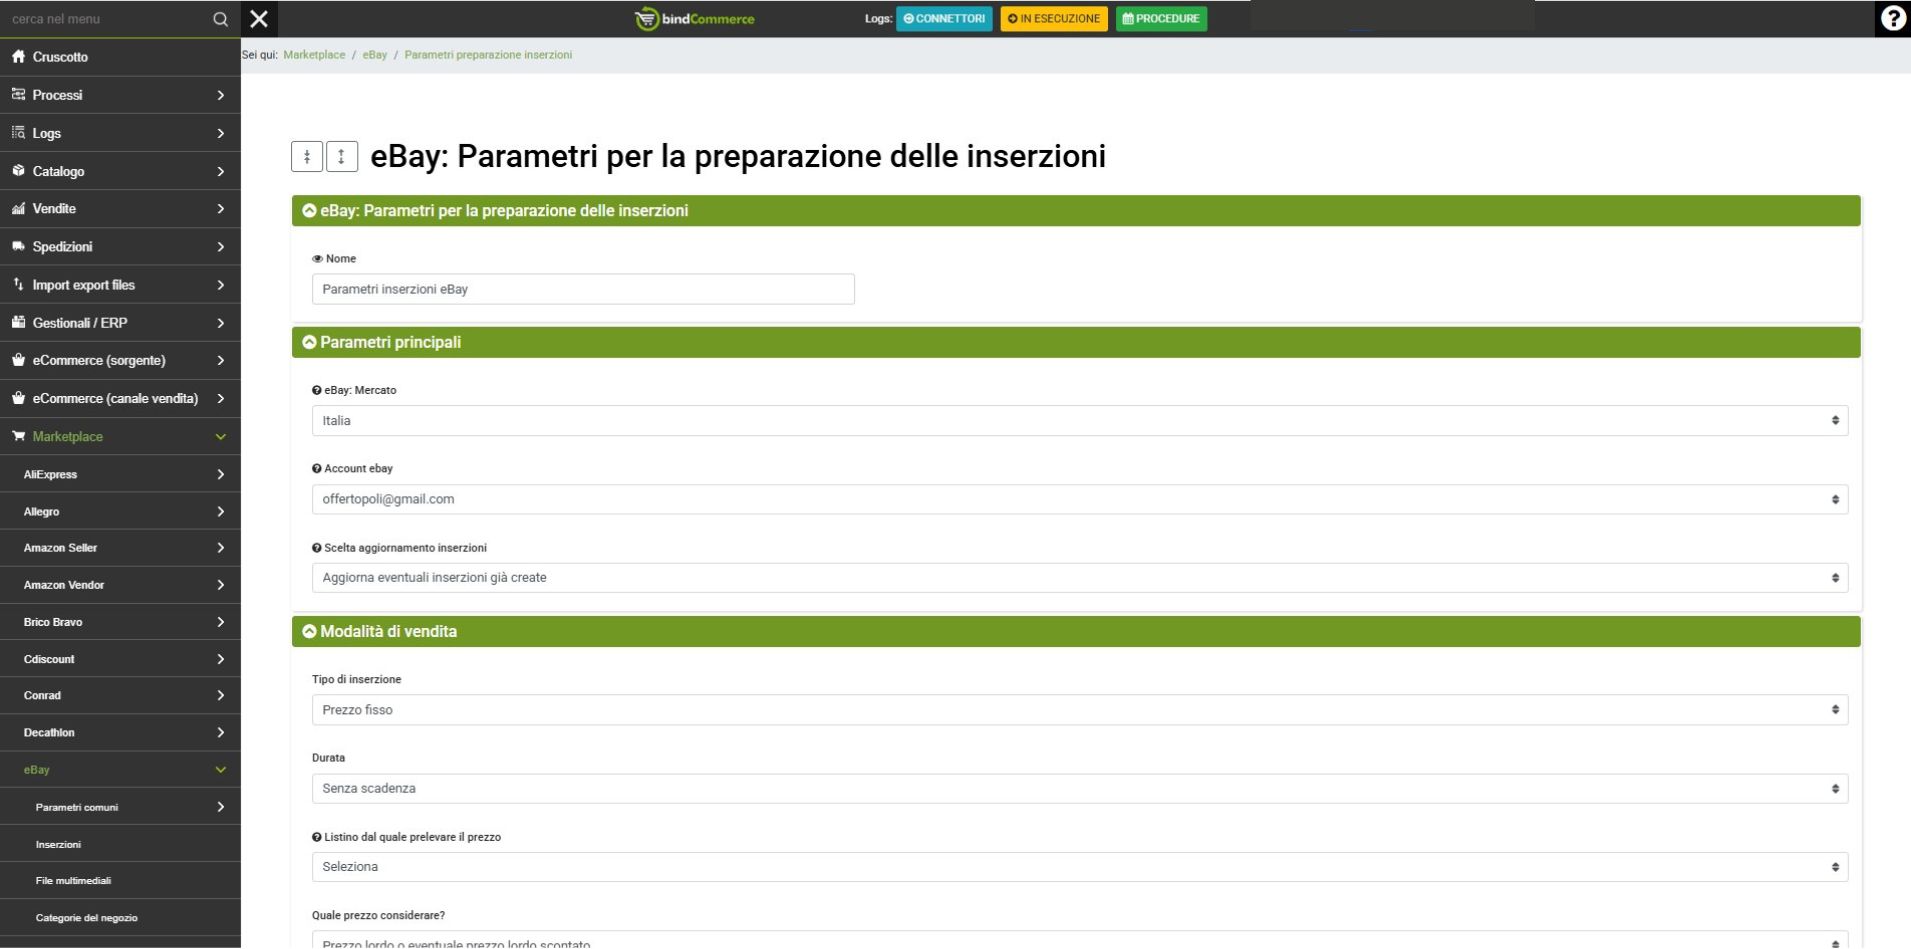Image resolution: width=1911 pixels, height=949 pixels.
Task: Follow the Marketplace breadcrumb link
Action: (x=314, y=55)
